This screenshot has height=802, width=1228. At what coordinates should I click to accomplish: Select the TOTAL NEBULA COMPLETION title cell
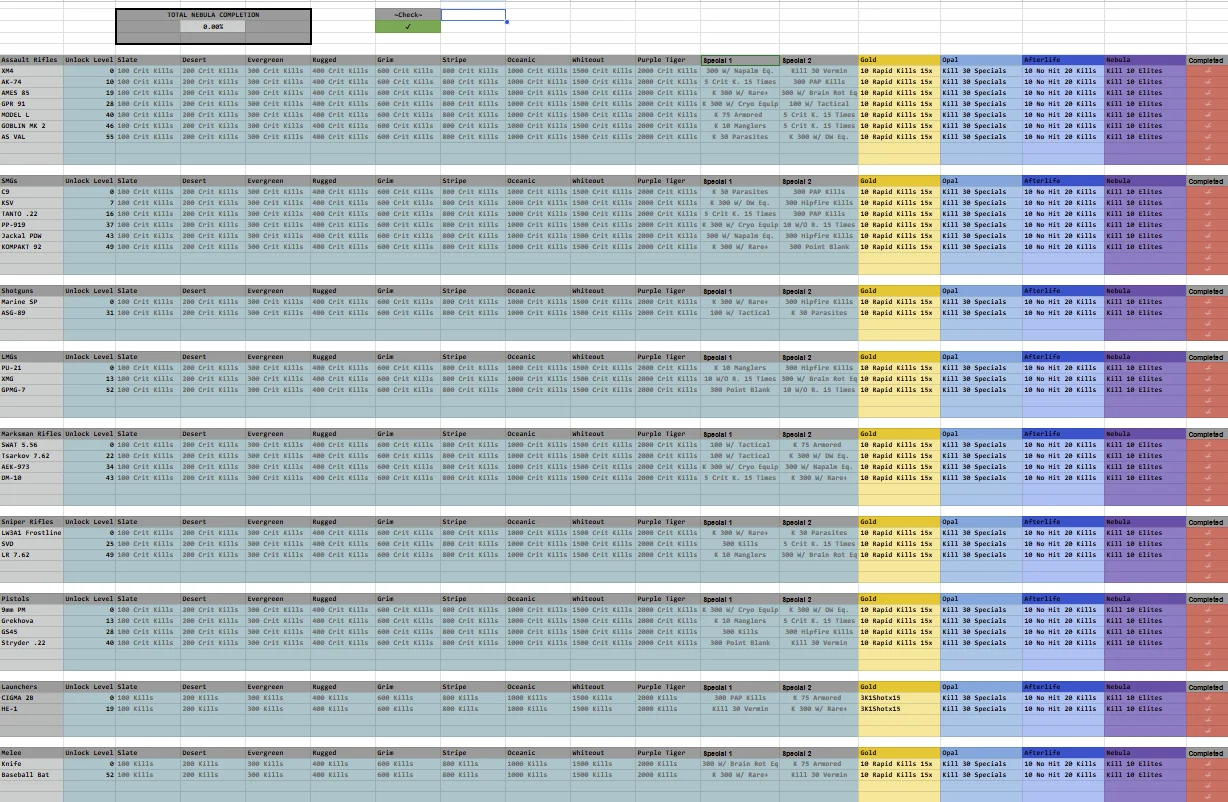coord(212,15)
